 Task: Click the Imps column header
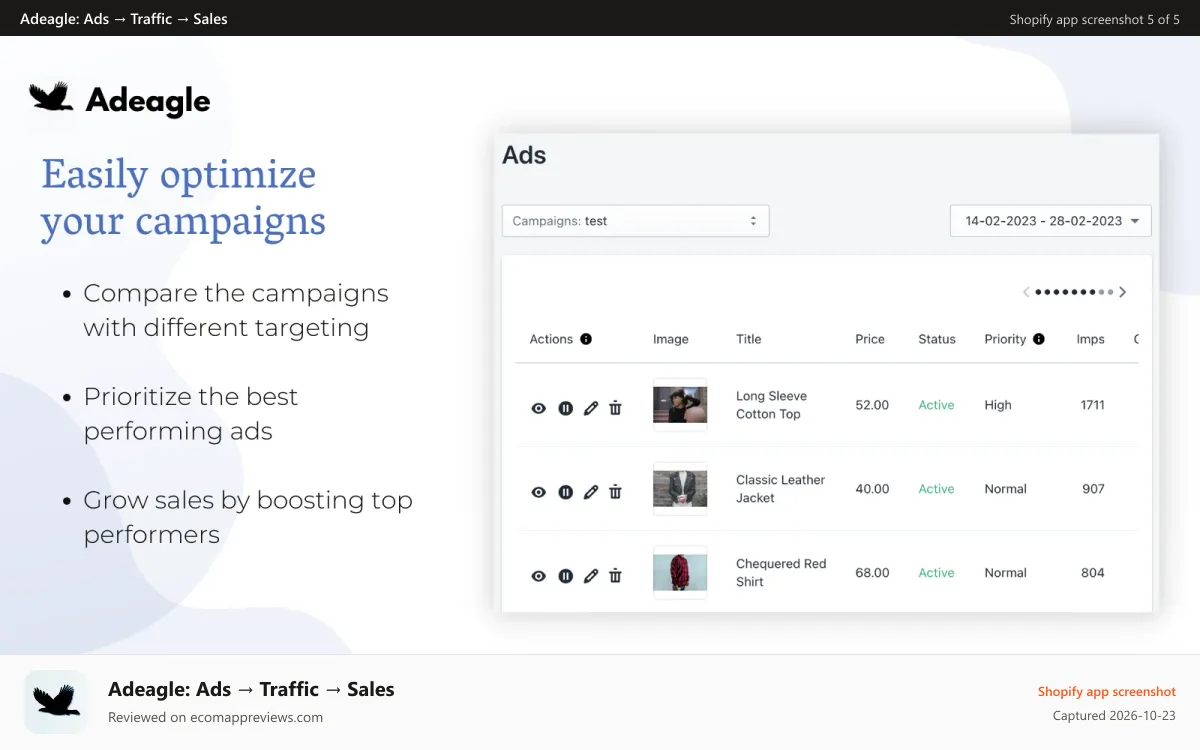coord(1091,339)
